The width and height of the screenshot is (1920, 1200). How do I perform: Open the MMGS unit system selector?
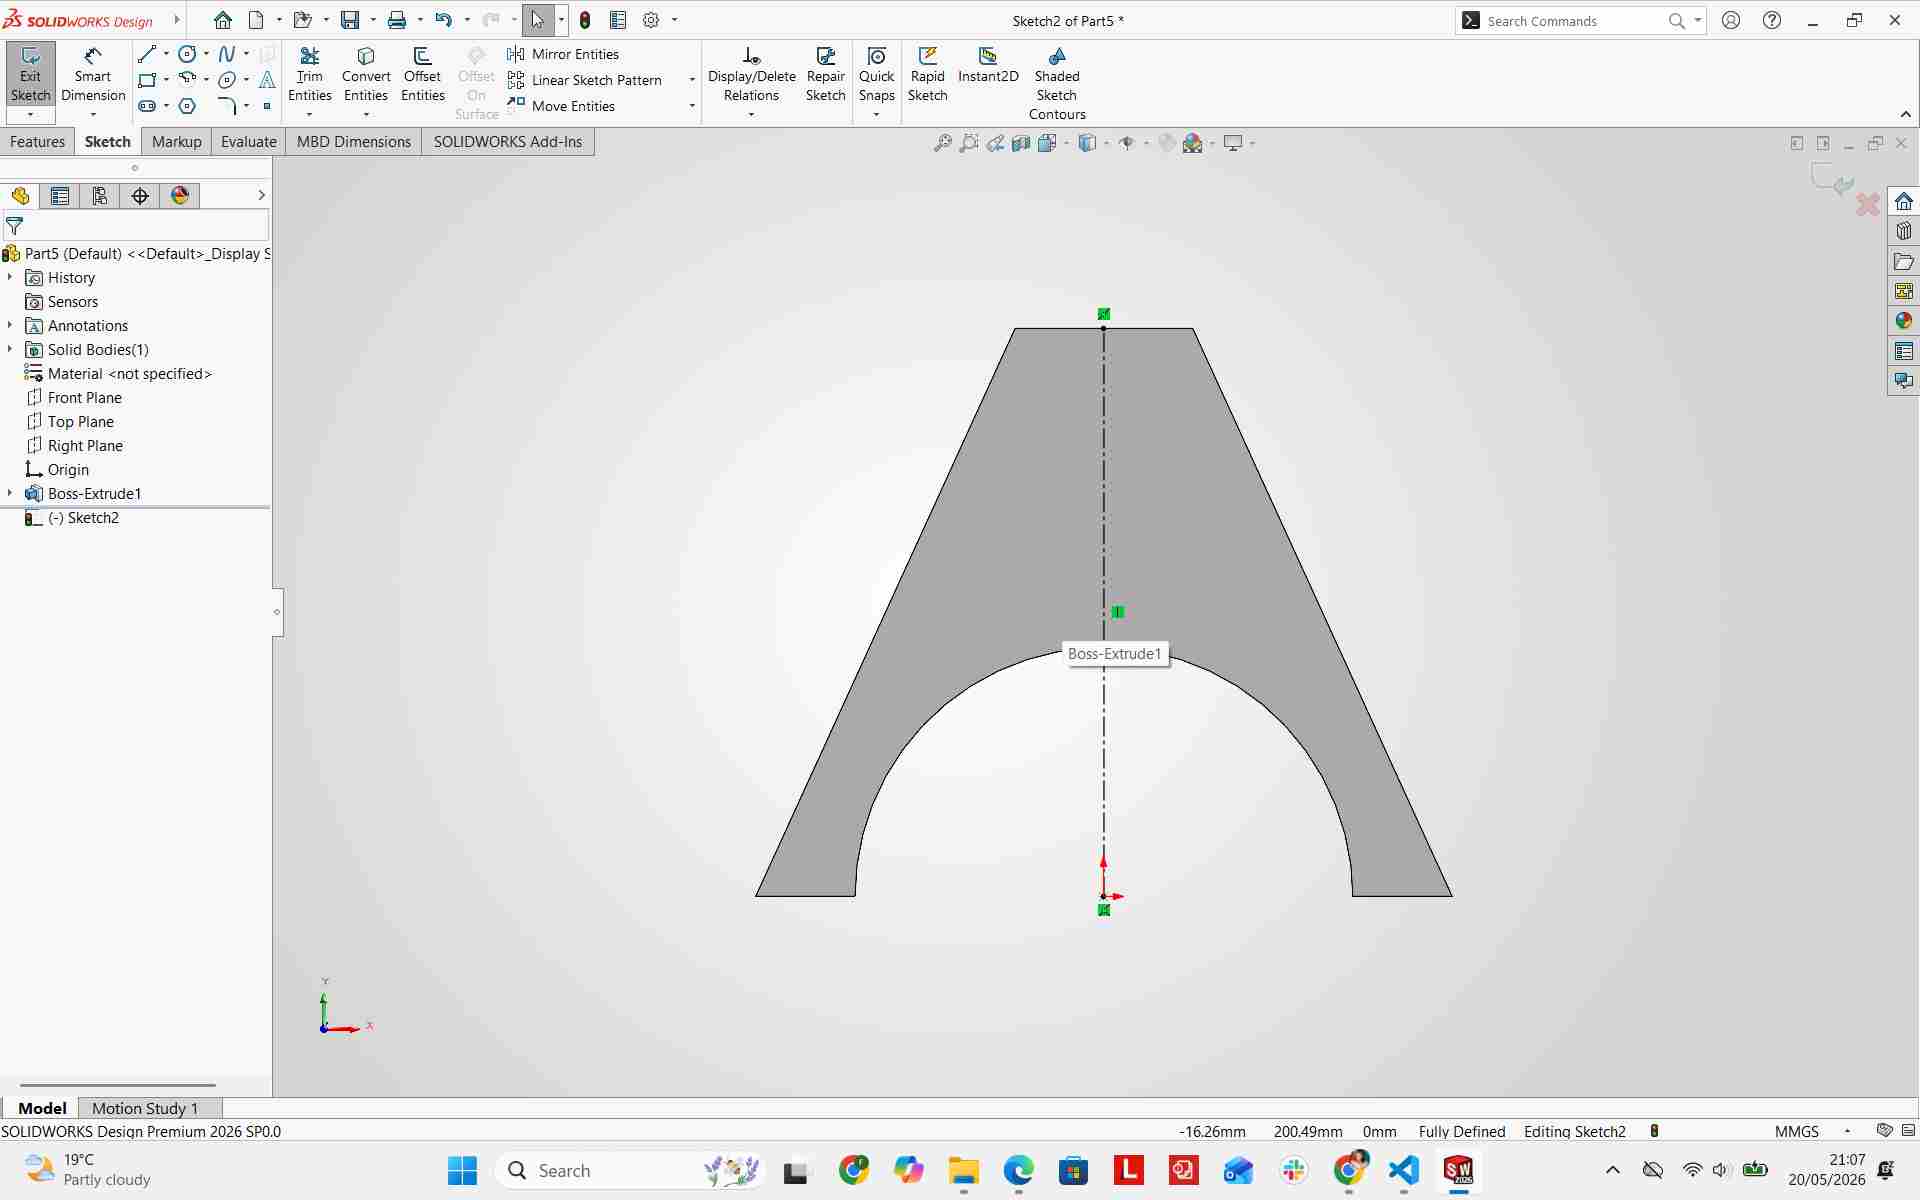1797,1131
